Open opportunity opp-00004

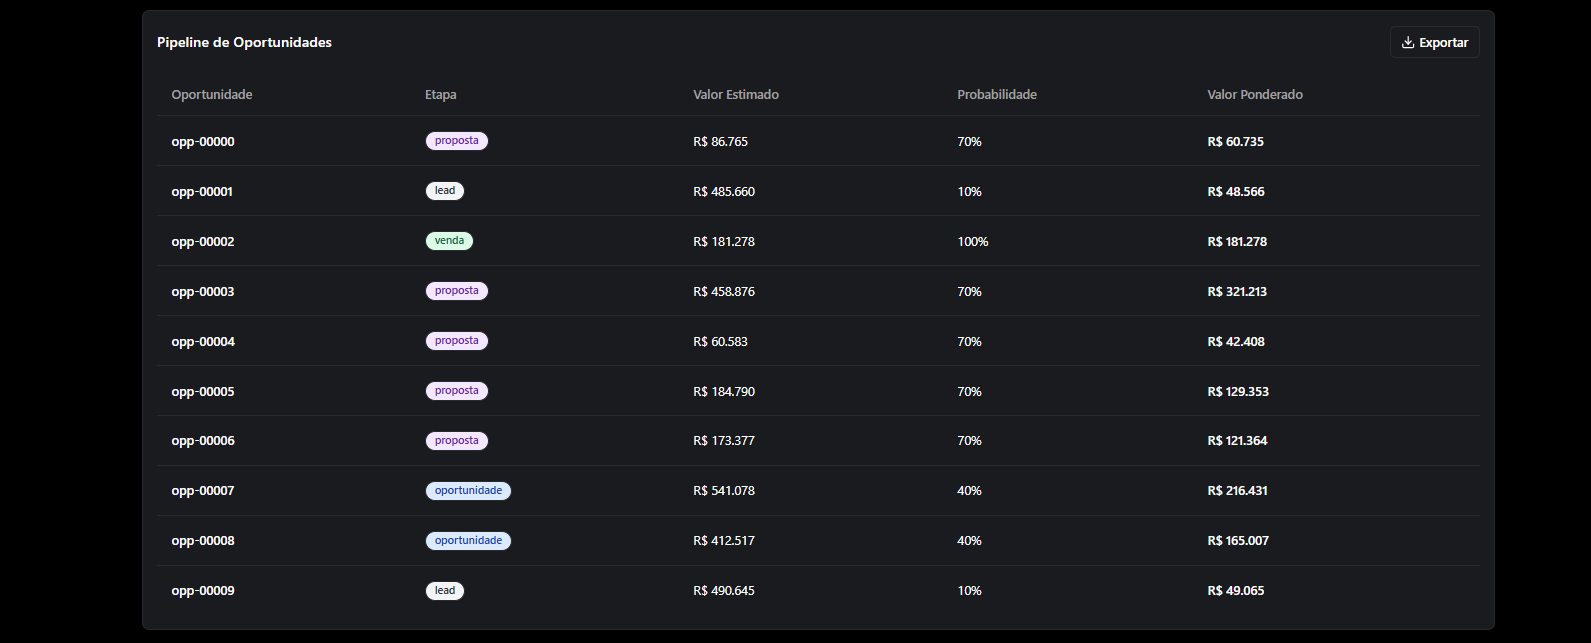click(203, 342)
